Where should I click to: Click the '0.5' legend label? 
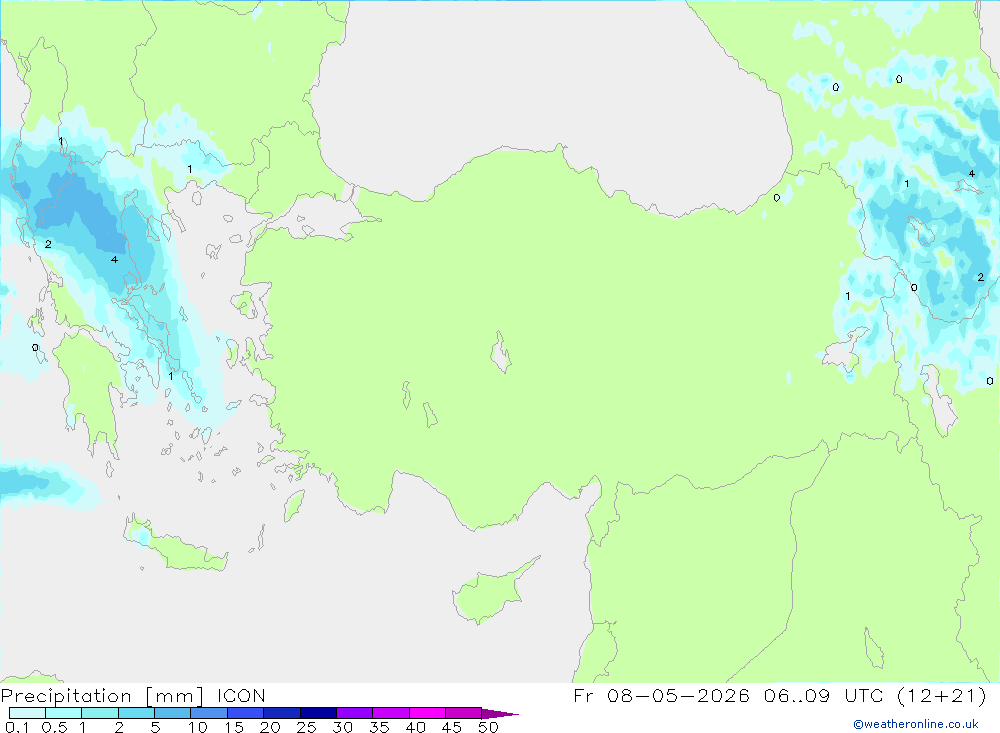(54, 727)
